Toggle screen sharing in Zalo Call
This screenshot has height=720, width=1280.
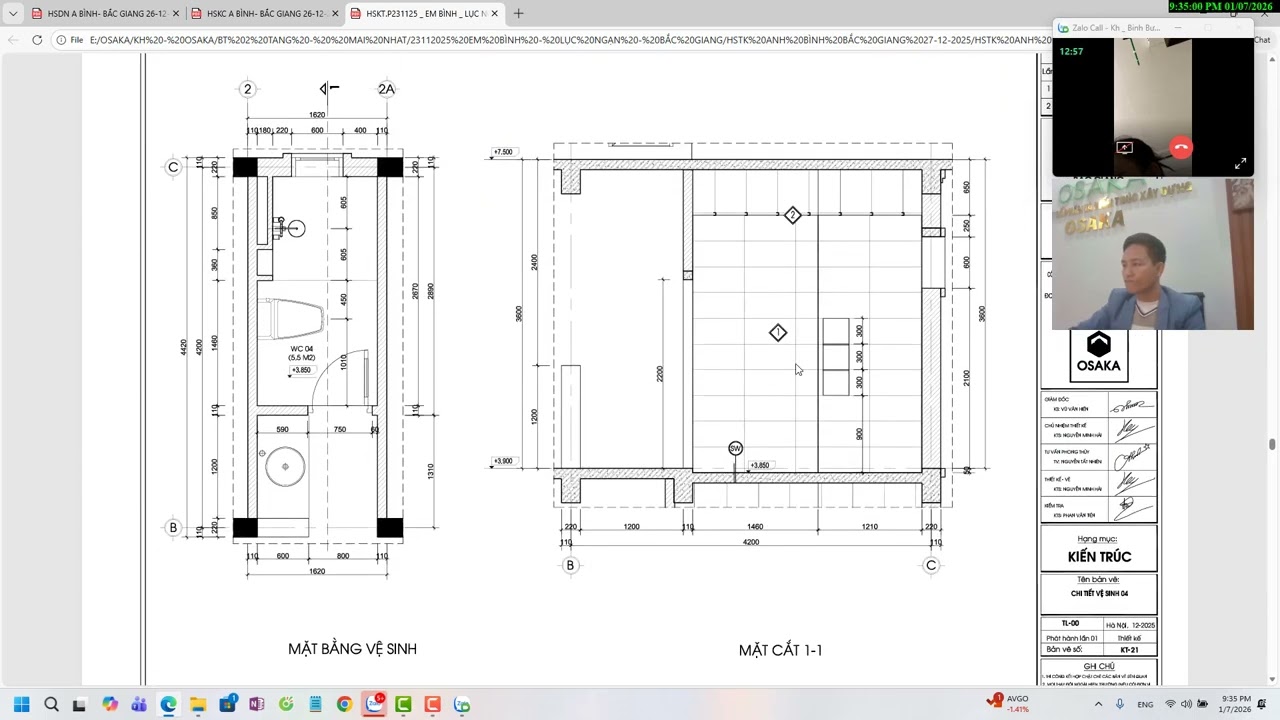pos(1124,148)
